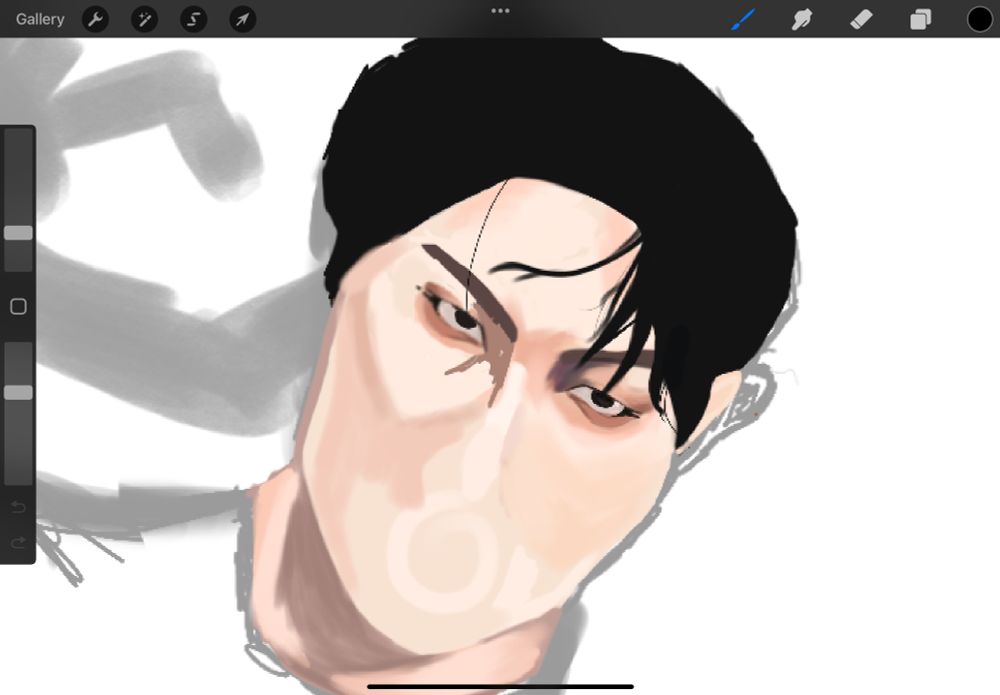
Task: Select the Eraser tool
Action: pos(862,19)
